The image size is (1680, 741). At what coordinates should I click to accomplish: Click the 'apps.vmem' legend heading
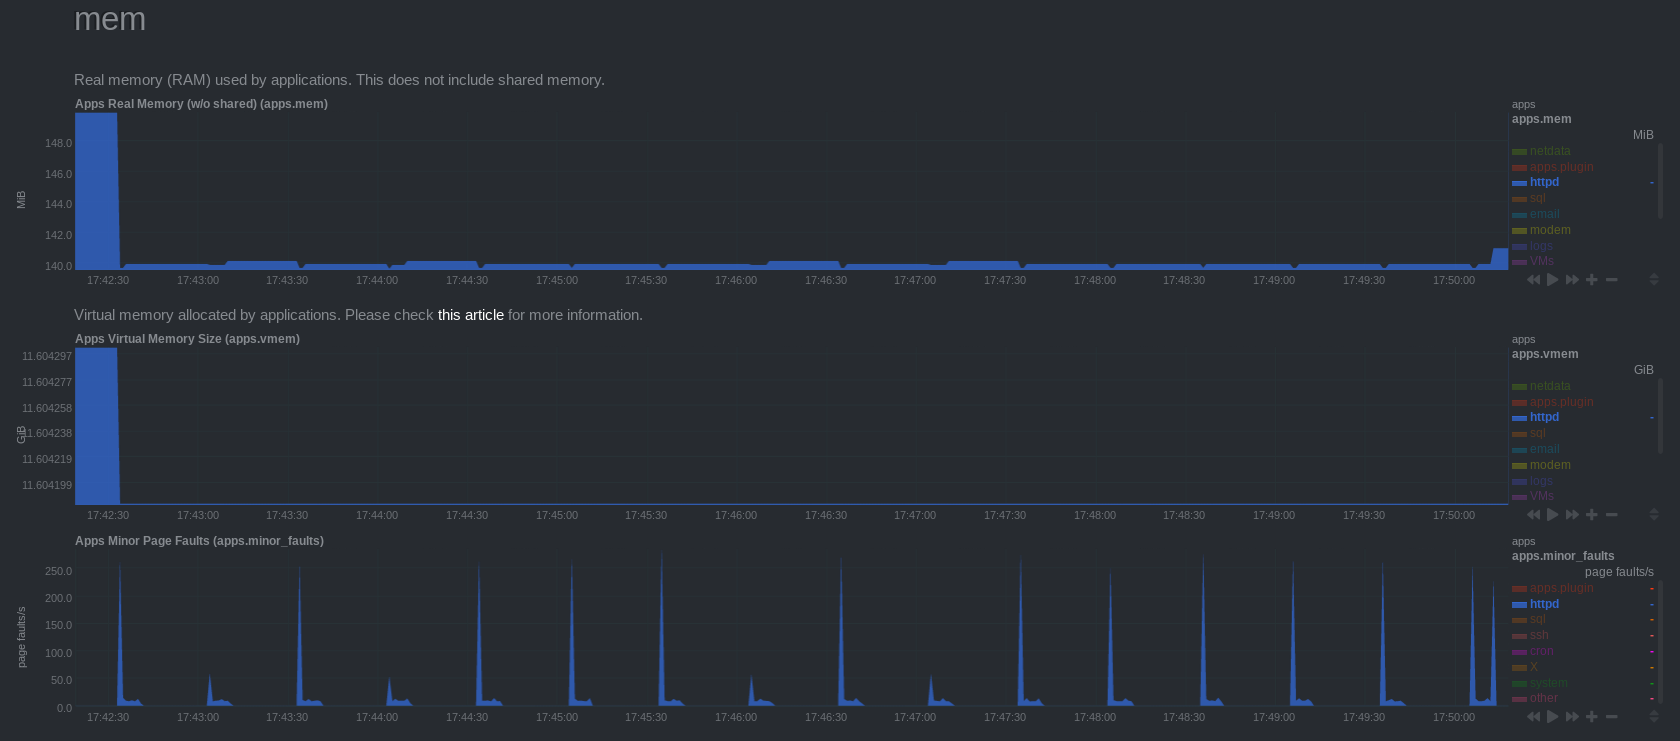click(1545, 354)
